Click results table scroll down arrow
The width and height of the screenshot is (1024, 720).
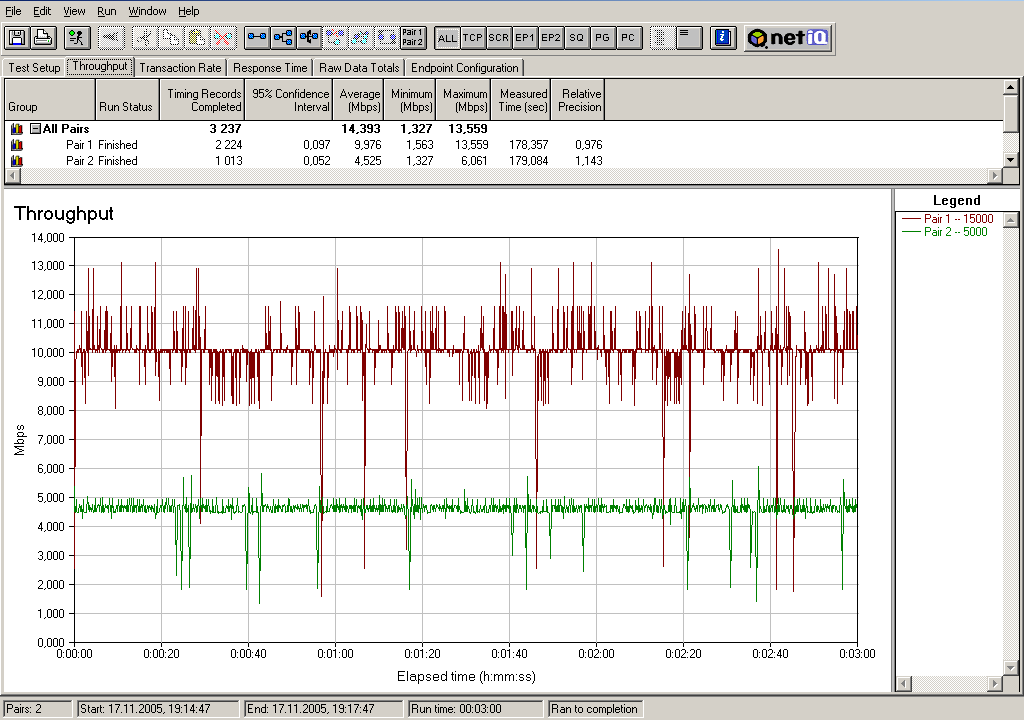click(x=1011, y=159)
